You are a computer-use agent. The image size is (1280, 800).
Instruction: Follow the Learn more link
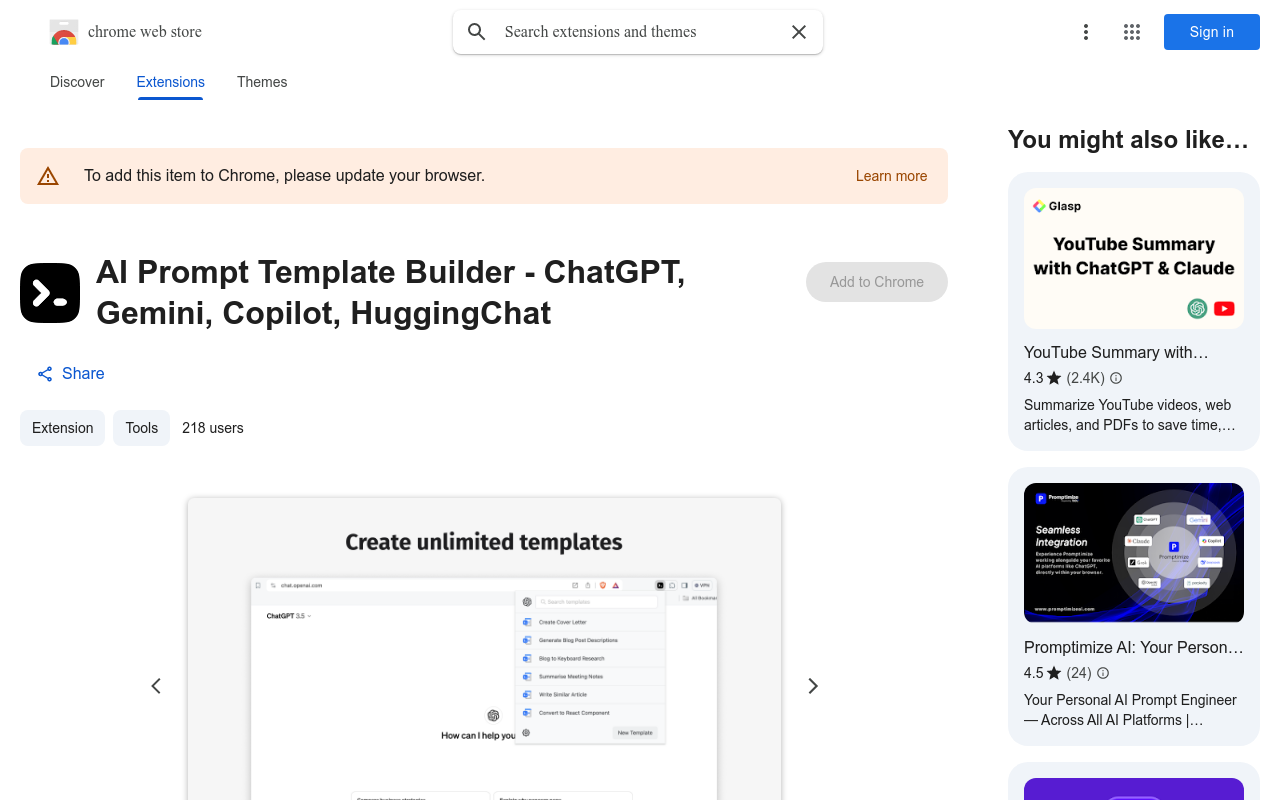click(891, 176)
